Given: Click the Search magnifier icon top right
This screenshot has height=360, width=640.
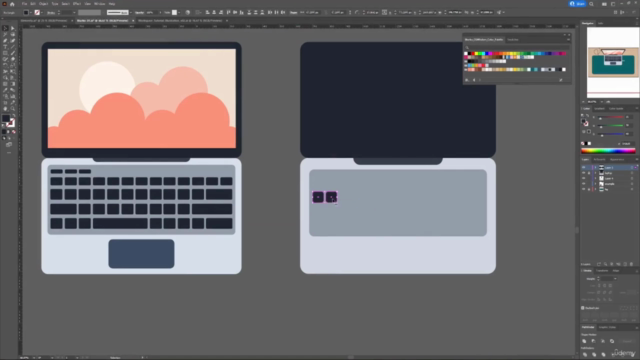Looking at the screenshot, I should tap(591, 4).
